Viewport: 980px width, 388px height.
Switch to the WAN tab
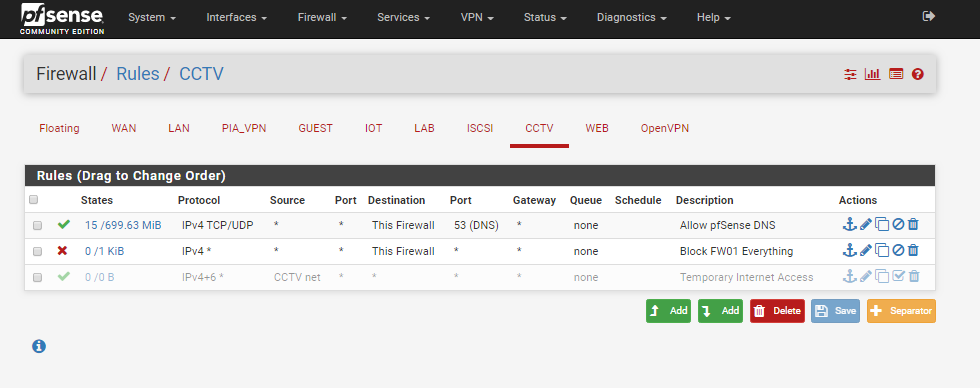124,128
